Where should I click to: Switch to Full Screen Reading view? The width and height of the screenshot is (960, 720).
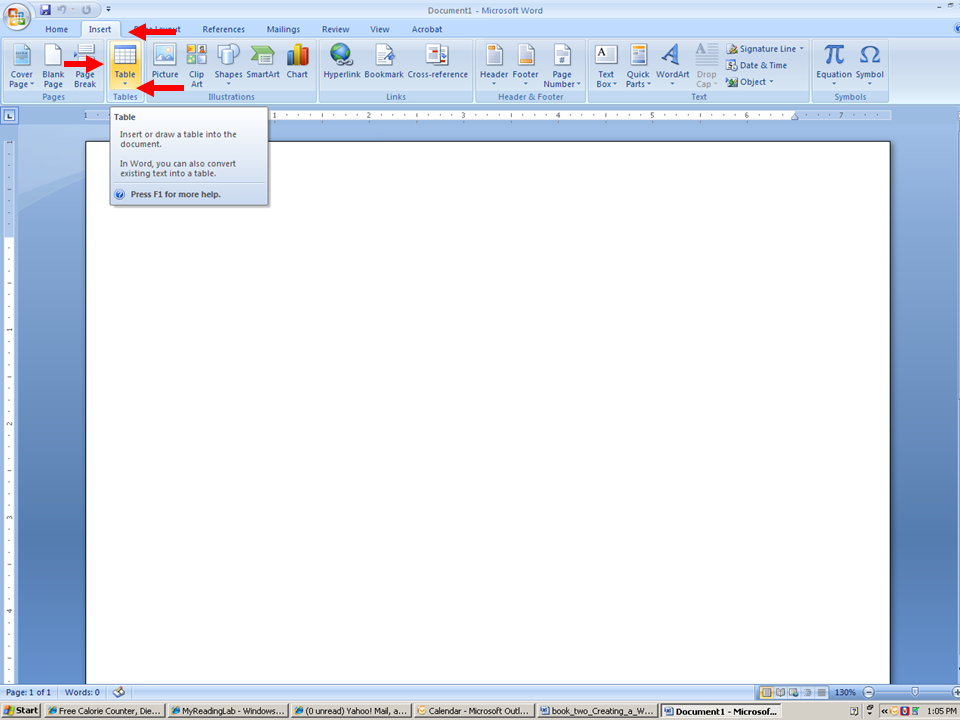click(x=780, y=692)
